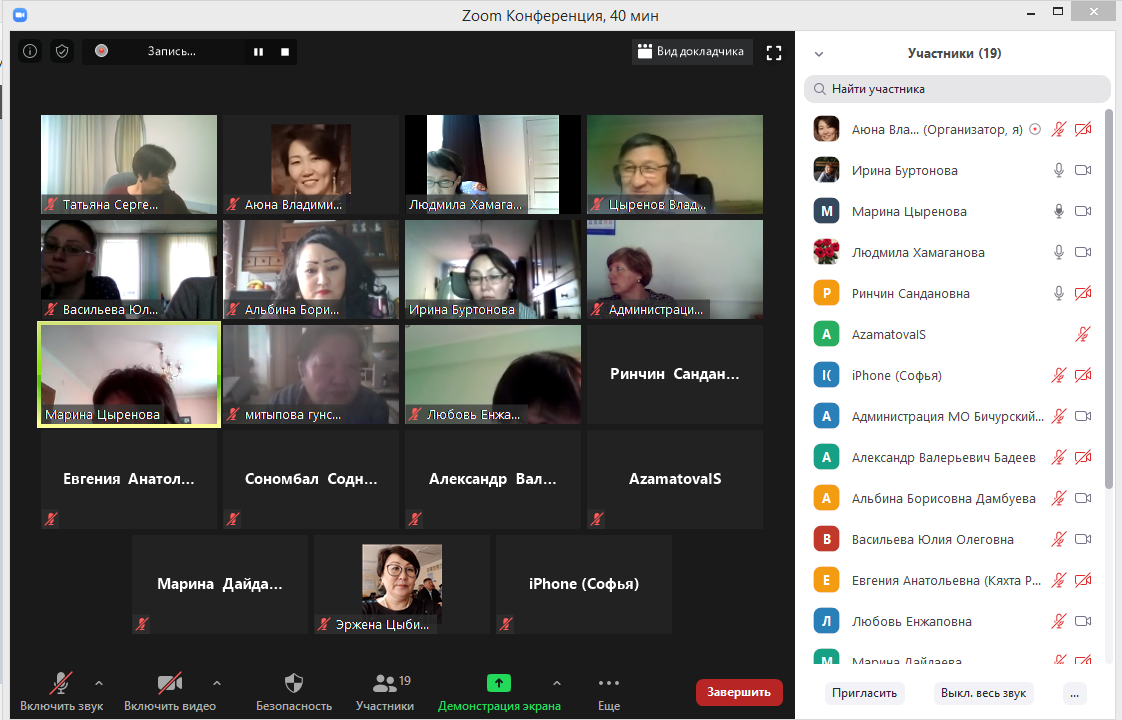Click the Завершить end meeting button
This screenshot has height=720, width=1122.
coord(739,692)
